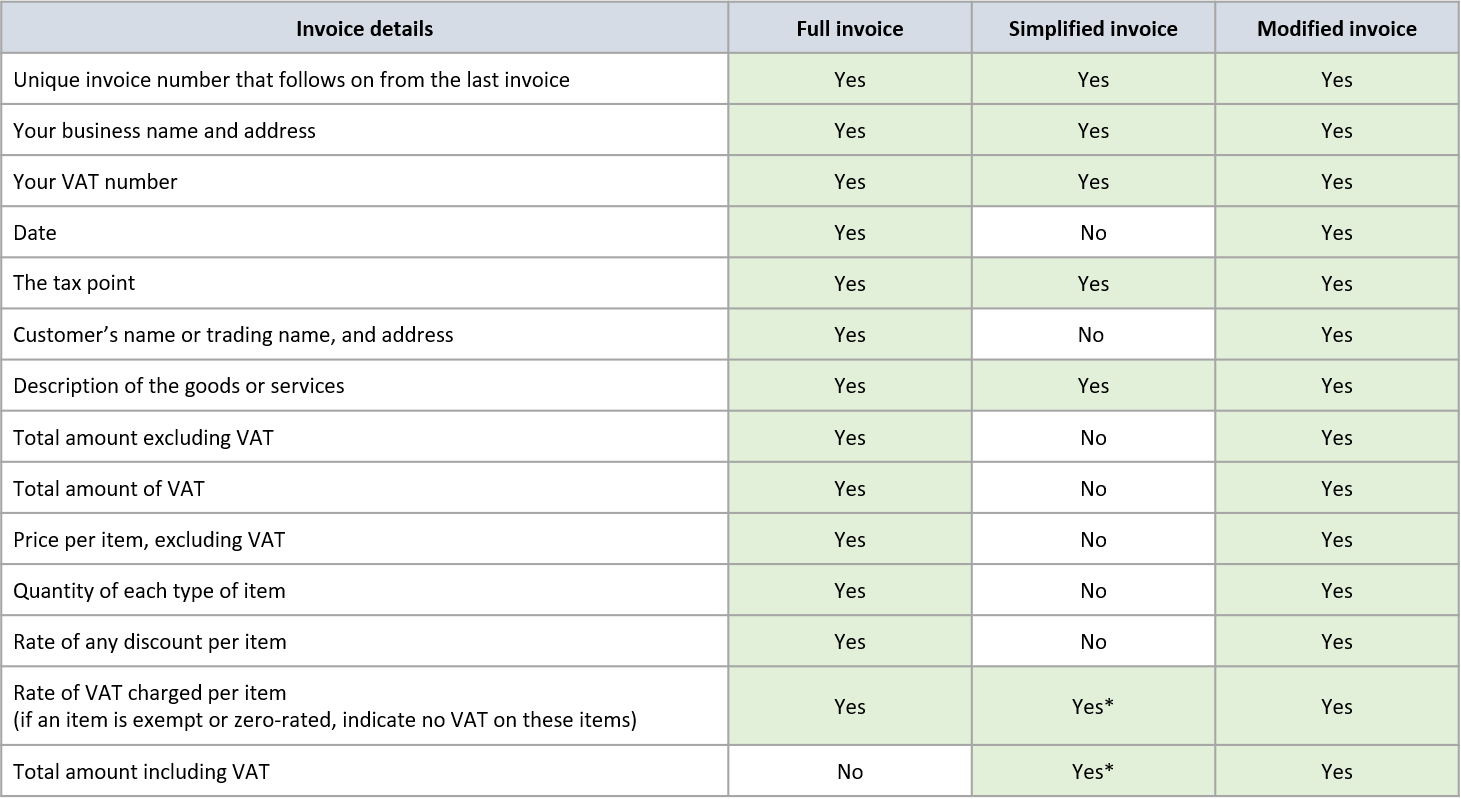Click Full invoice "Yes" for Total amount excluding VAT
Viewport: 1461px width, 799px height.
coord(849,438)
